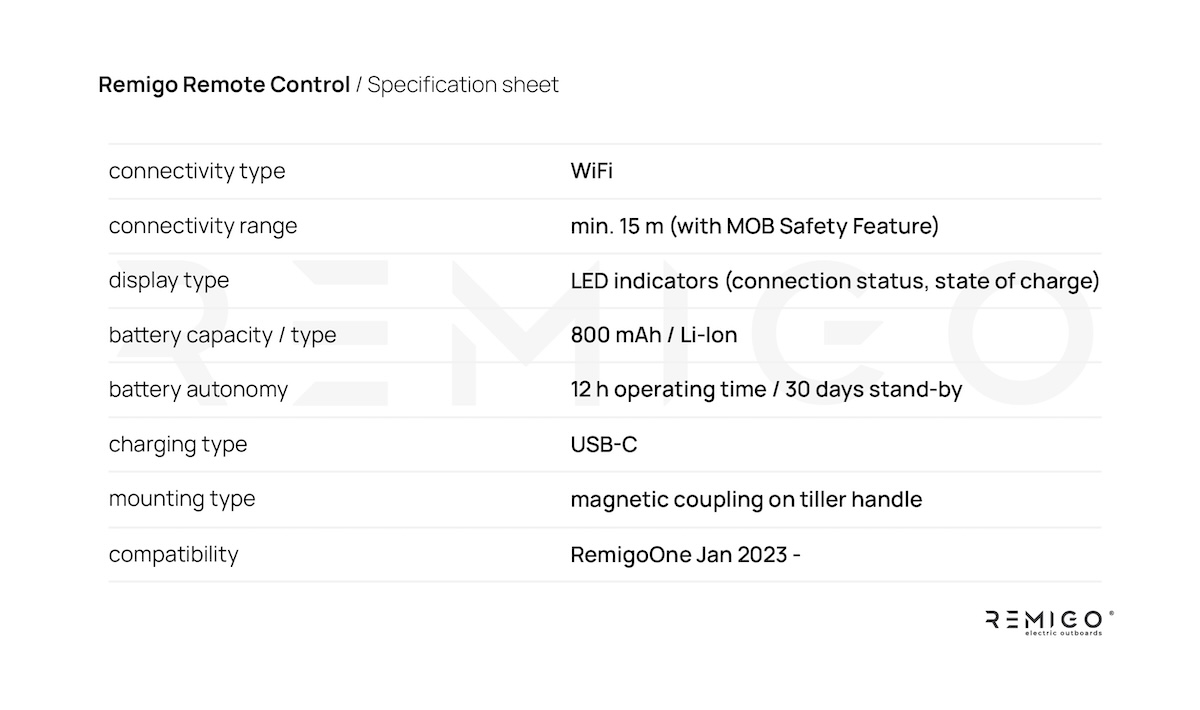Click the "Specification sheet" heading text

click(x=463, y=85)
